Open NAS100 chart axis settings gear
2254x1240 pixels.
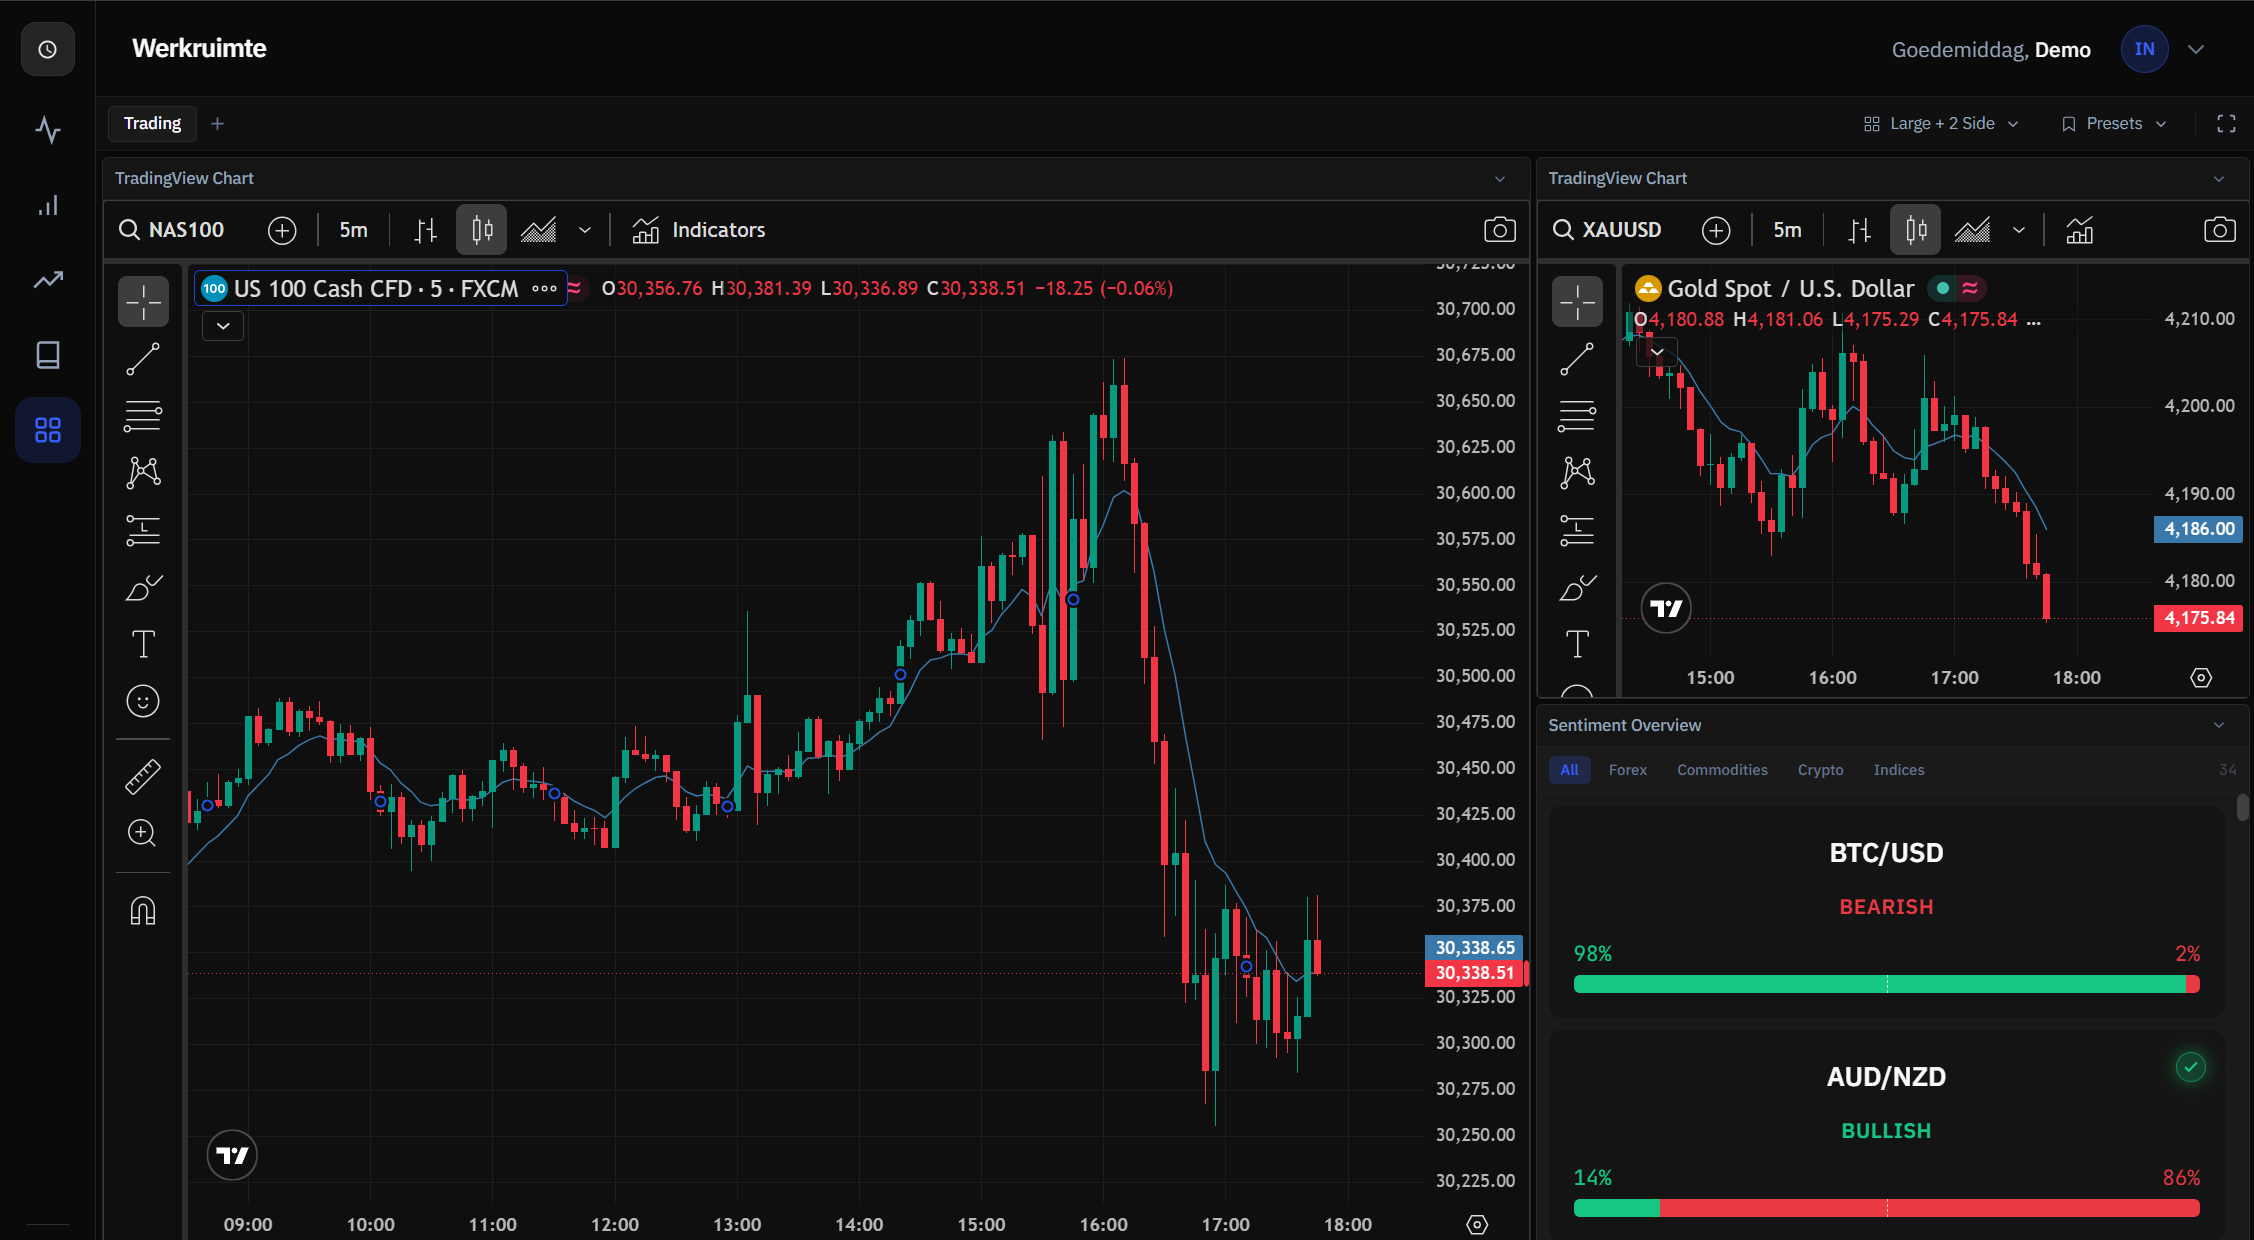point(1477,1224)
